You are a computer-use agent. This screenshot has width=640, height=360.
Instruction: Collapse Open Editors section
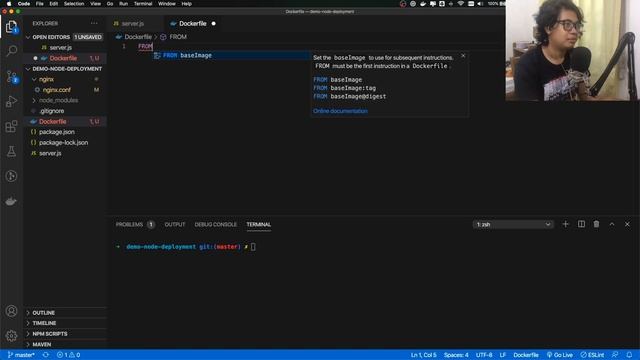tap(28, 37)
